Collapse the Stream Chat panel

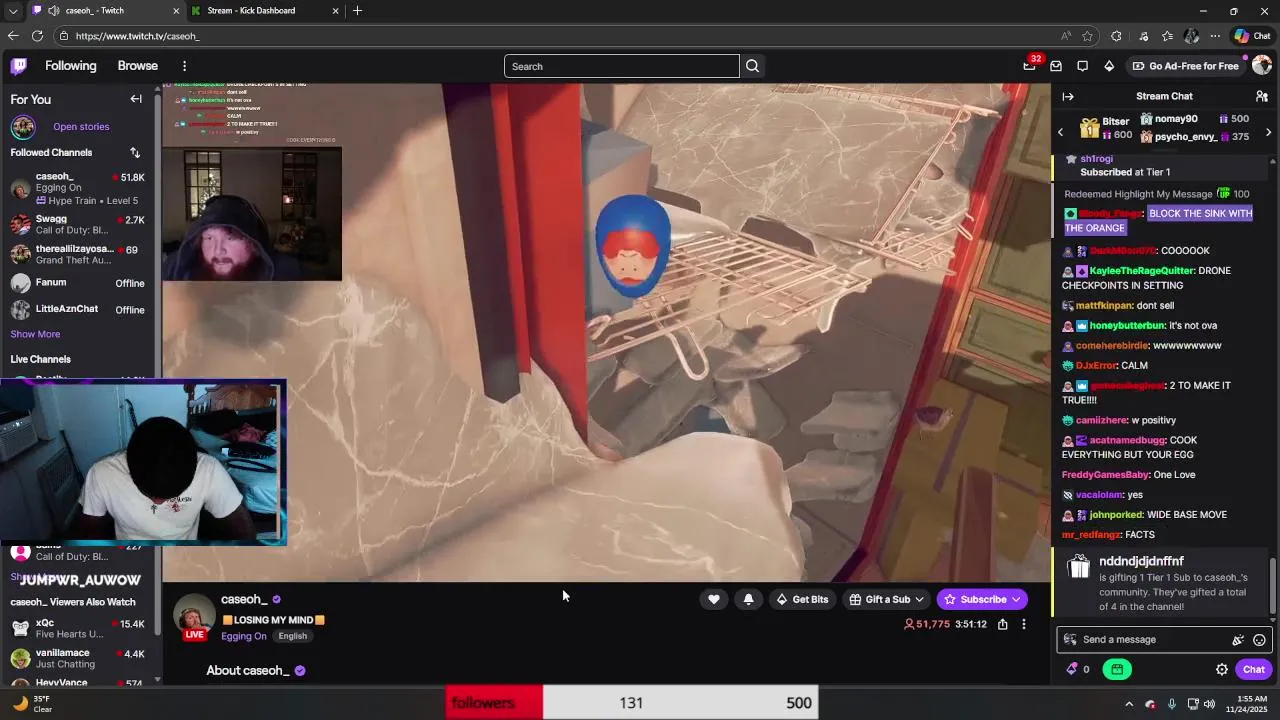pyautogui.click(x=1068, y=96)
